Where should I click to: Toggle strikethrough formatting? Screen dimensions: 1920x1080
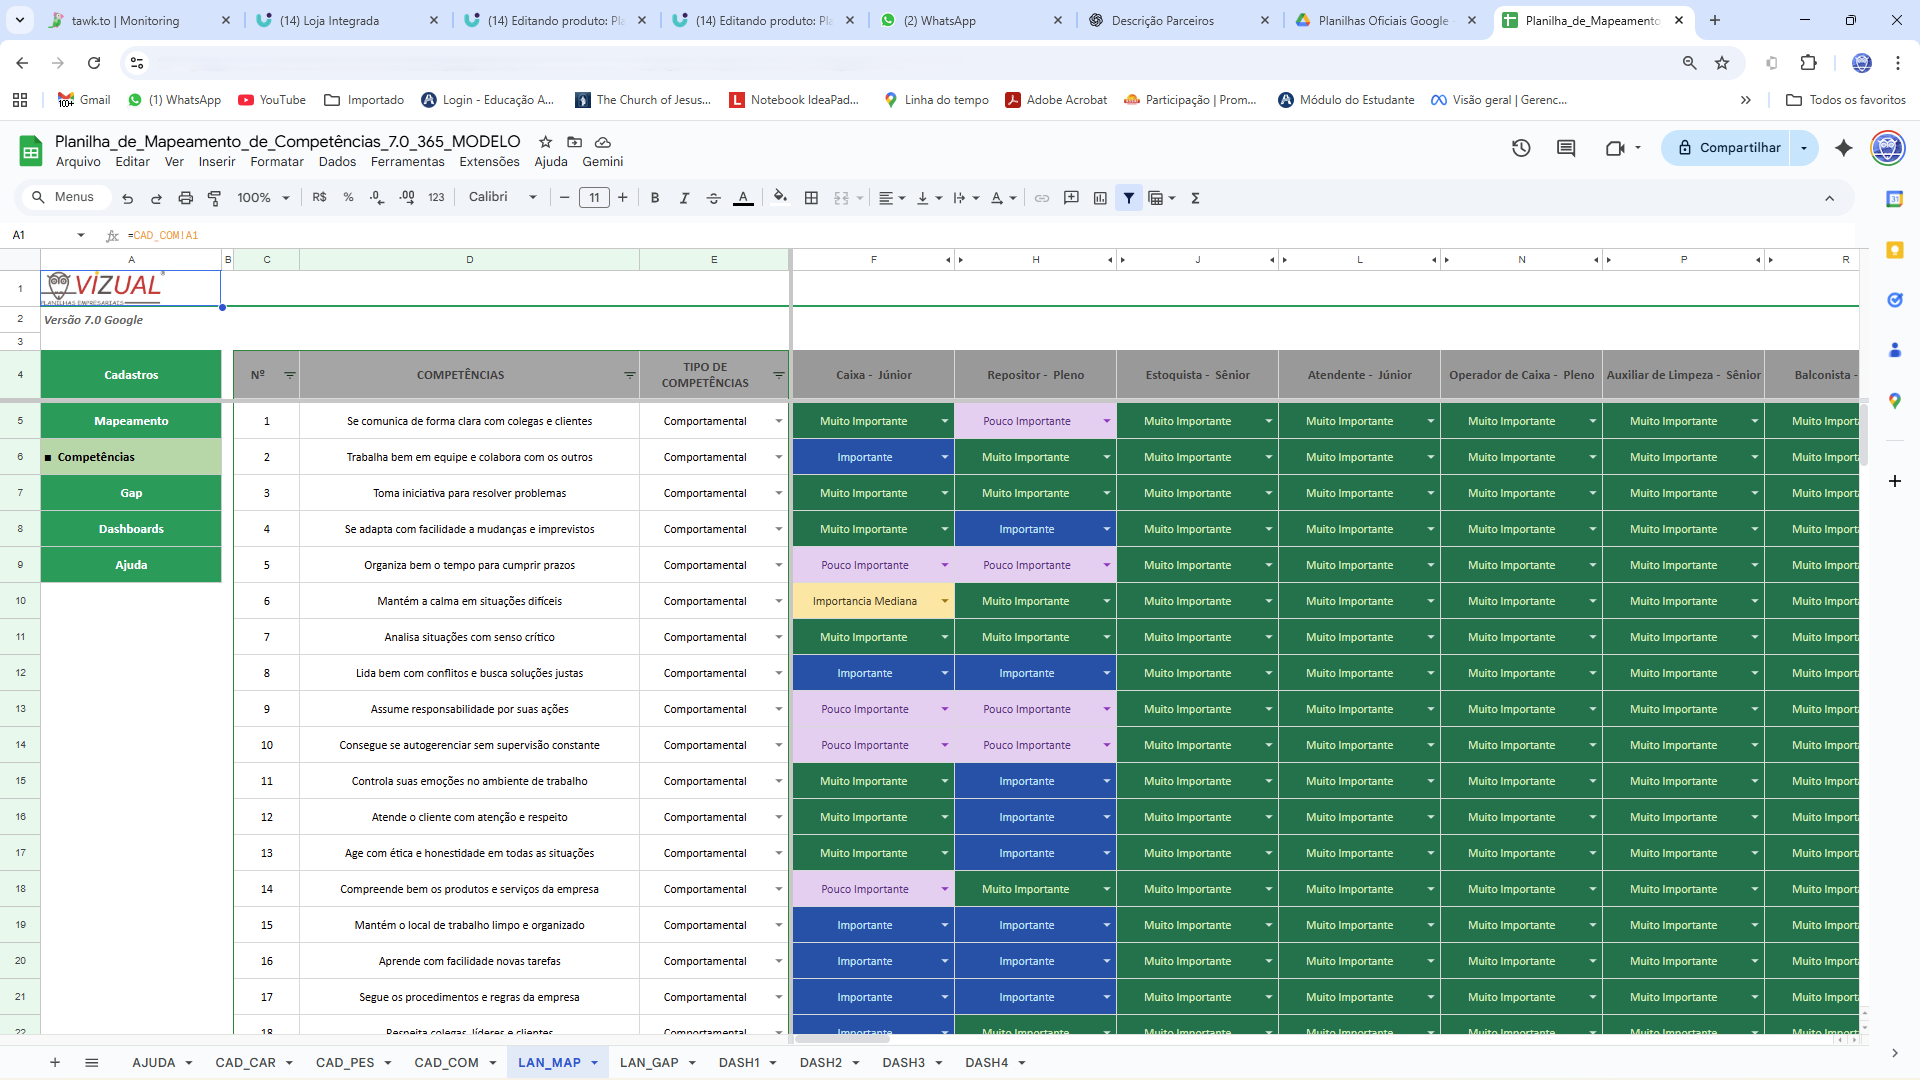coord(713,198)
